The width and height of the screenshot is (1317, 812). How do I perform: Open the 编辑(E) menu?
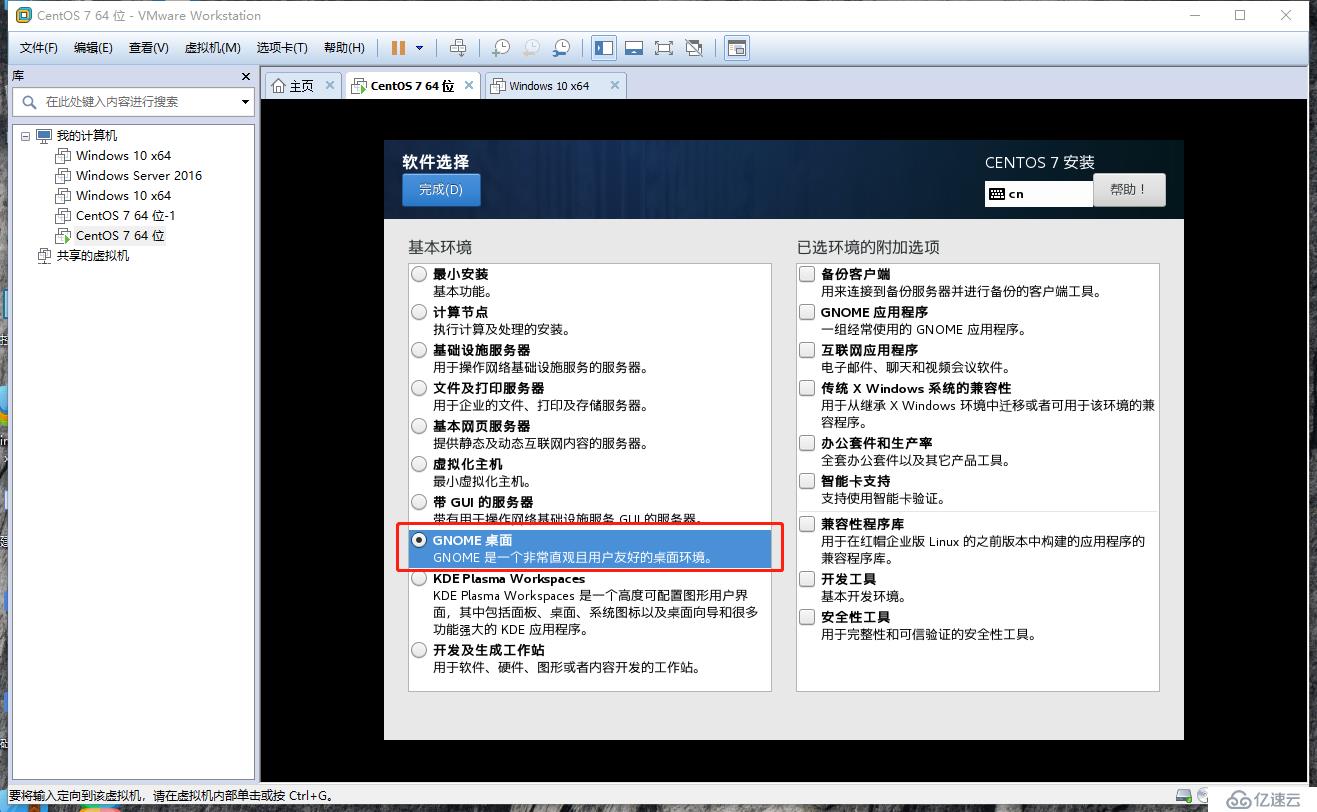pyautogui.click(x=93, y=47)
